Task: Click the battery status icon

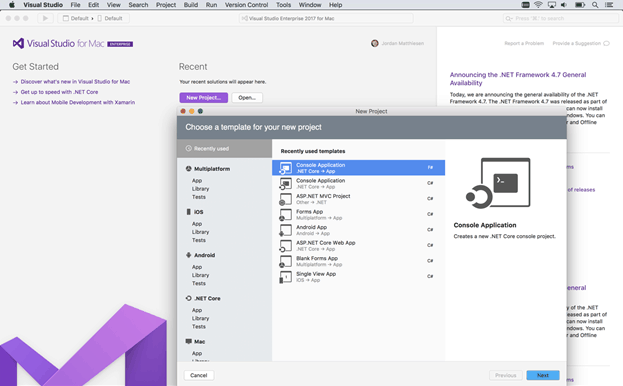Action: click(x=580, y=5)
